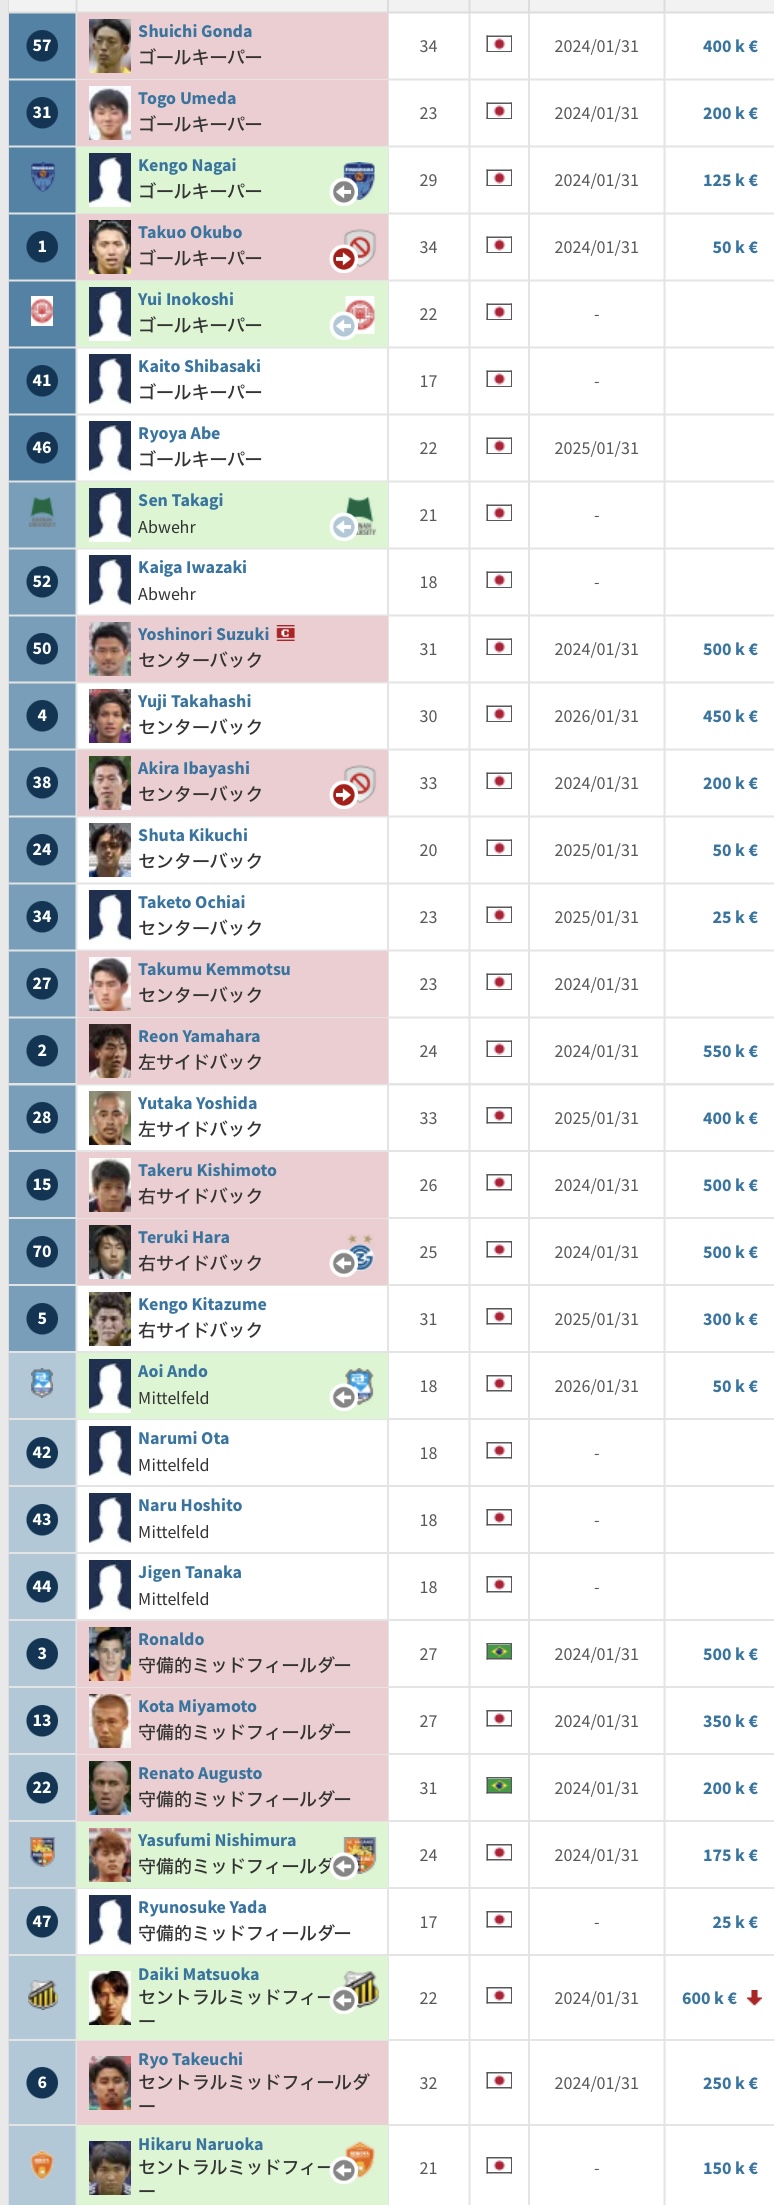Click the red departure arrow on Takuo Okubo
The width and height of the screenshot is (774, 2205).
pos(343,259)
